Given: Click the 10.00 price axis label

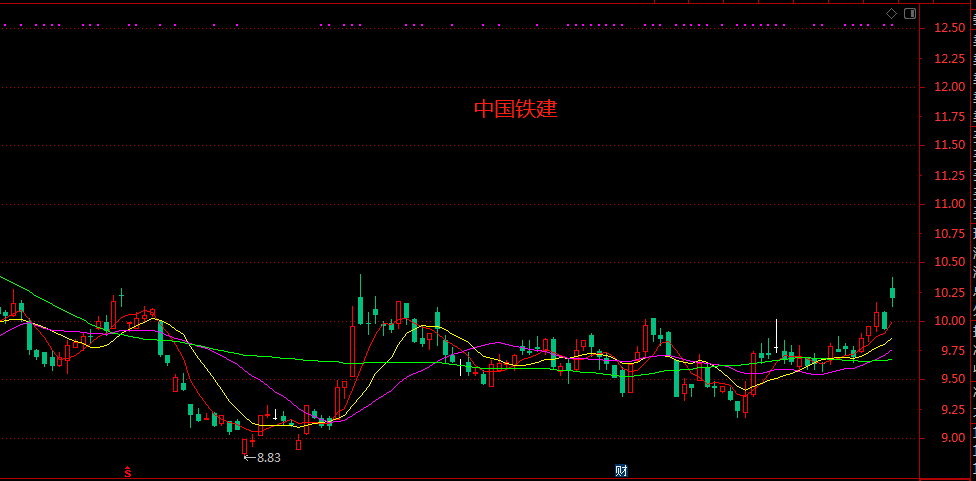Looking at the screenshot, I should (949, 322).
